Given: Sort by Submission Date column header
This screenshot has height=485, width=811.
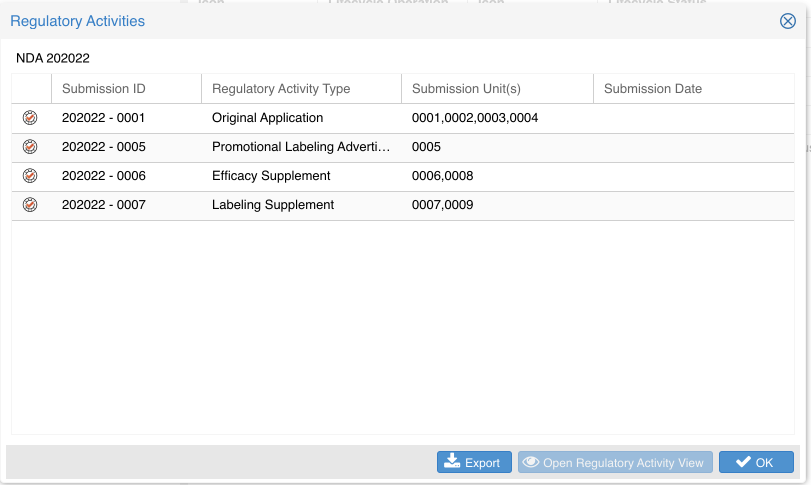Looking at the screenshot, I should (653, 89).
